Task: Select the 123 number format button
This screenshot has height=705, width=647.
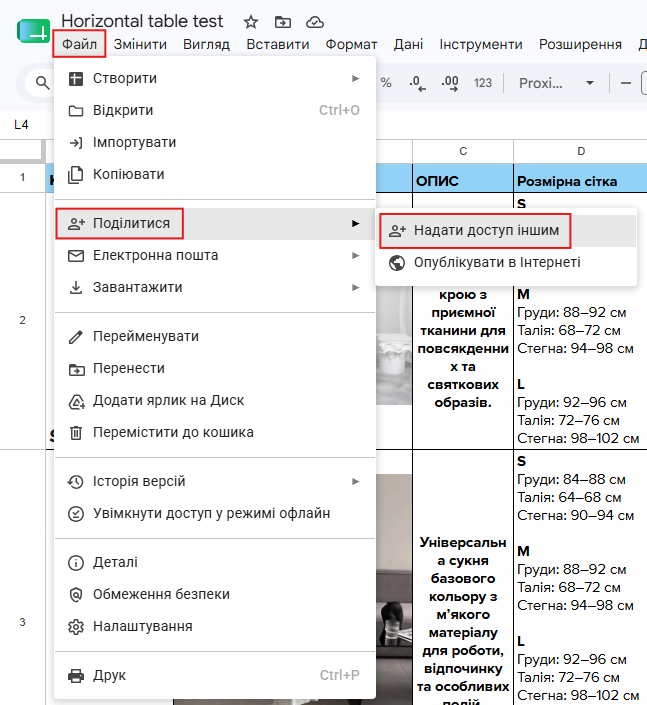Action: tap(483, 83)
